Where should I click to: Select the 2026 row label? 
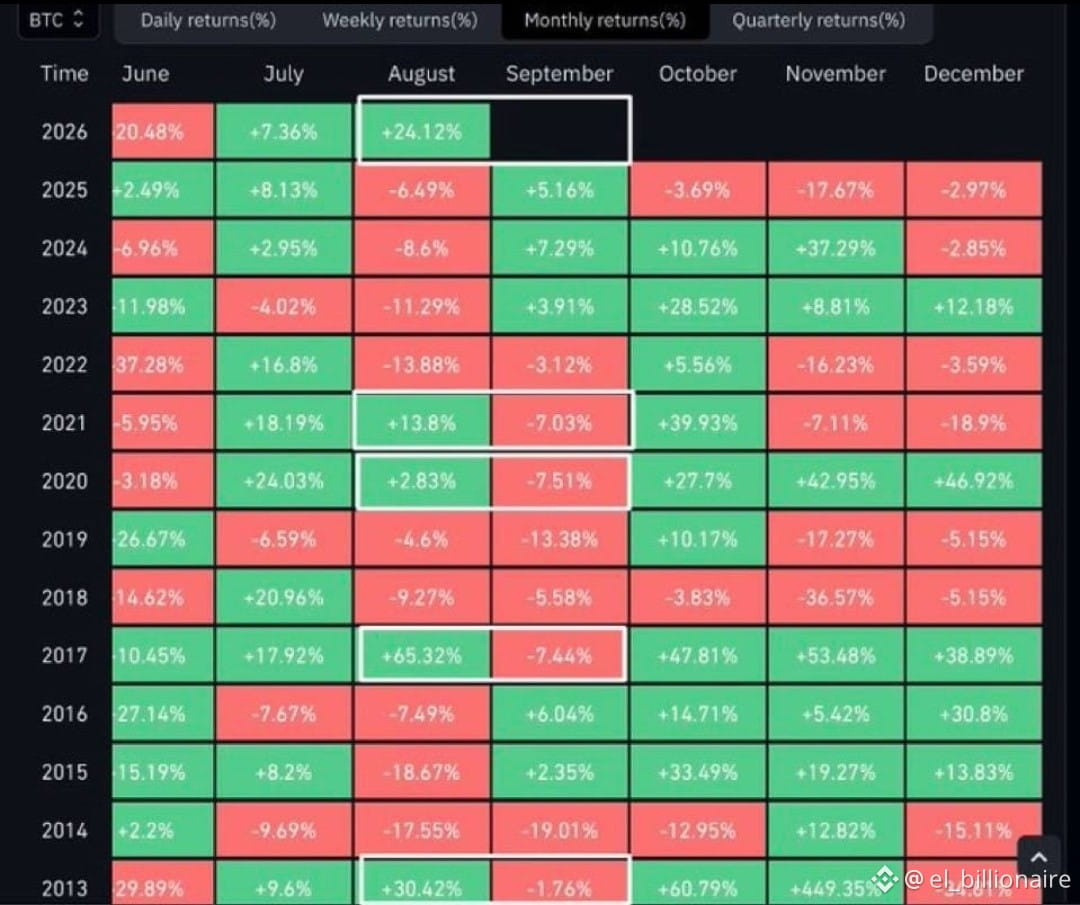[65, 132]
